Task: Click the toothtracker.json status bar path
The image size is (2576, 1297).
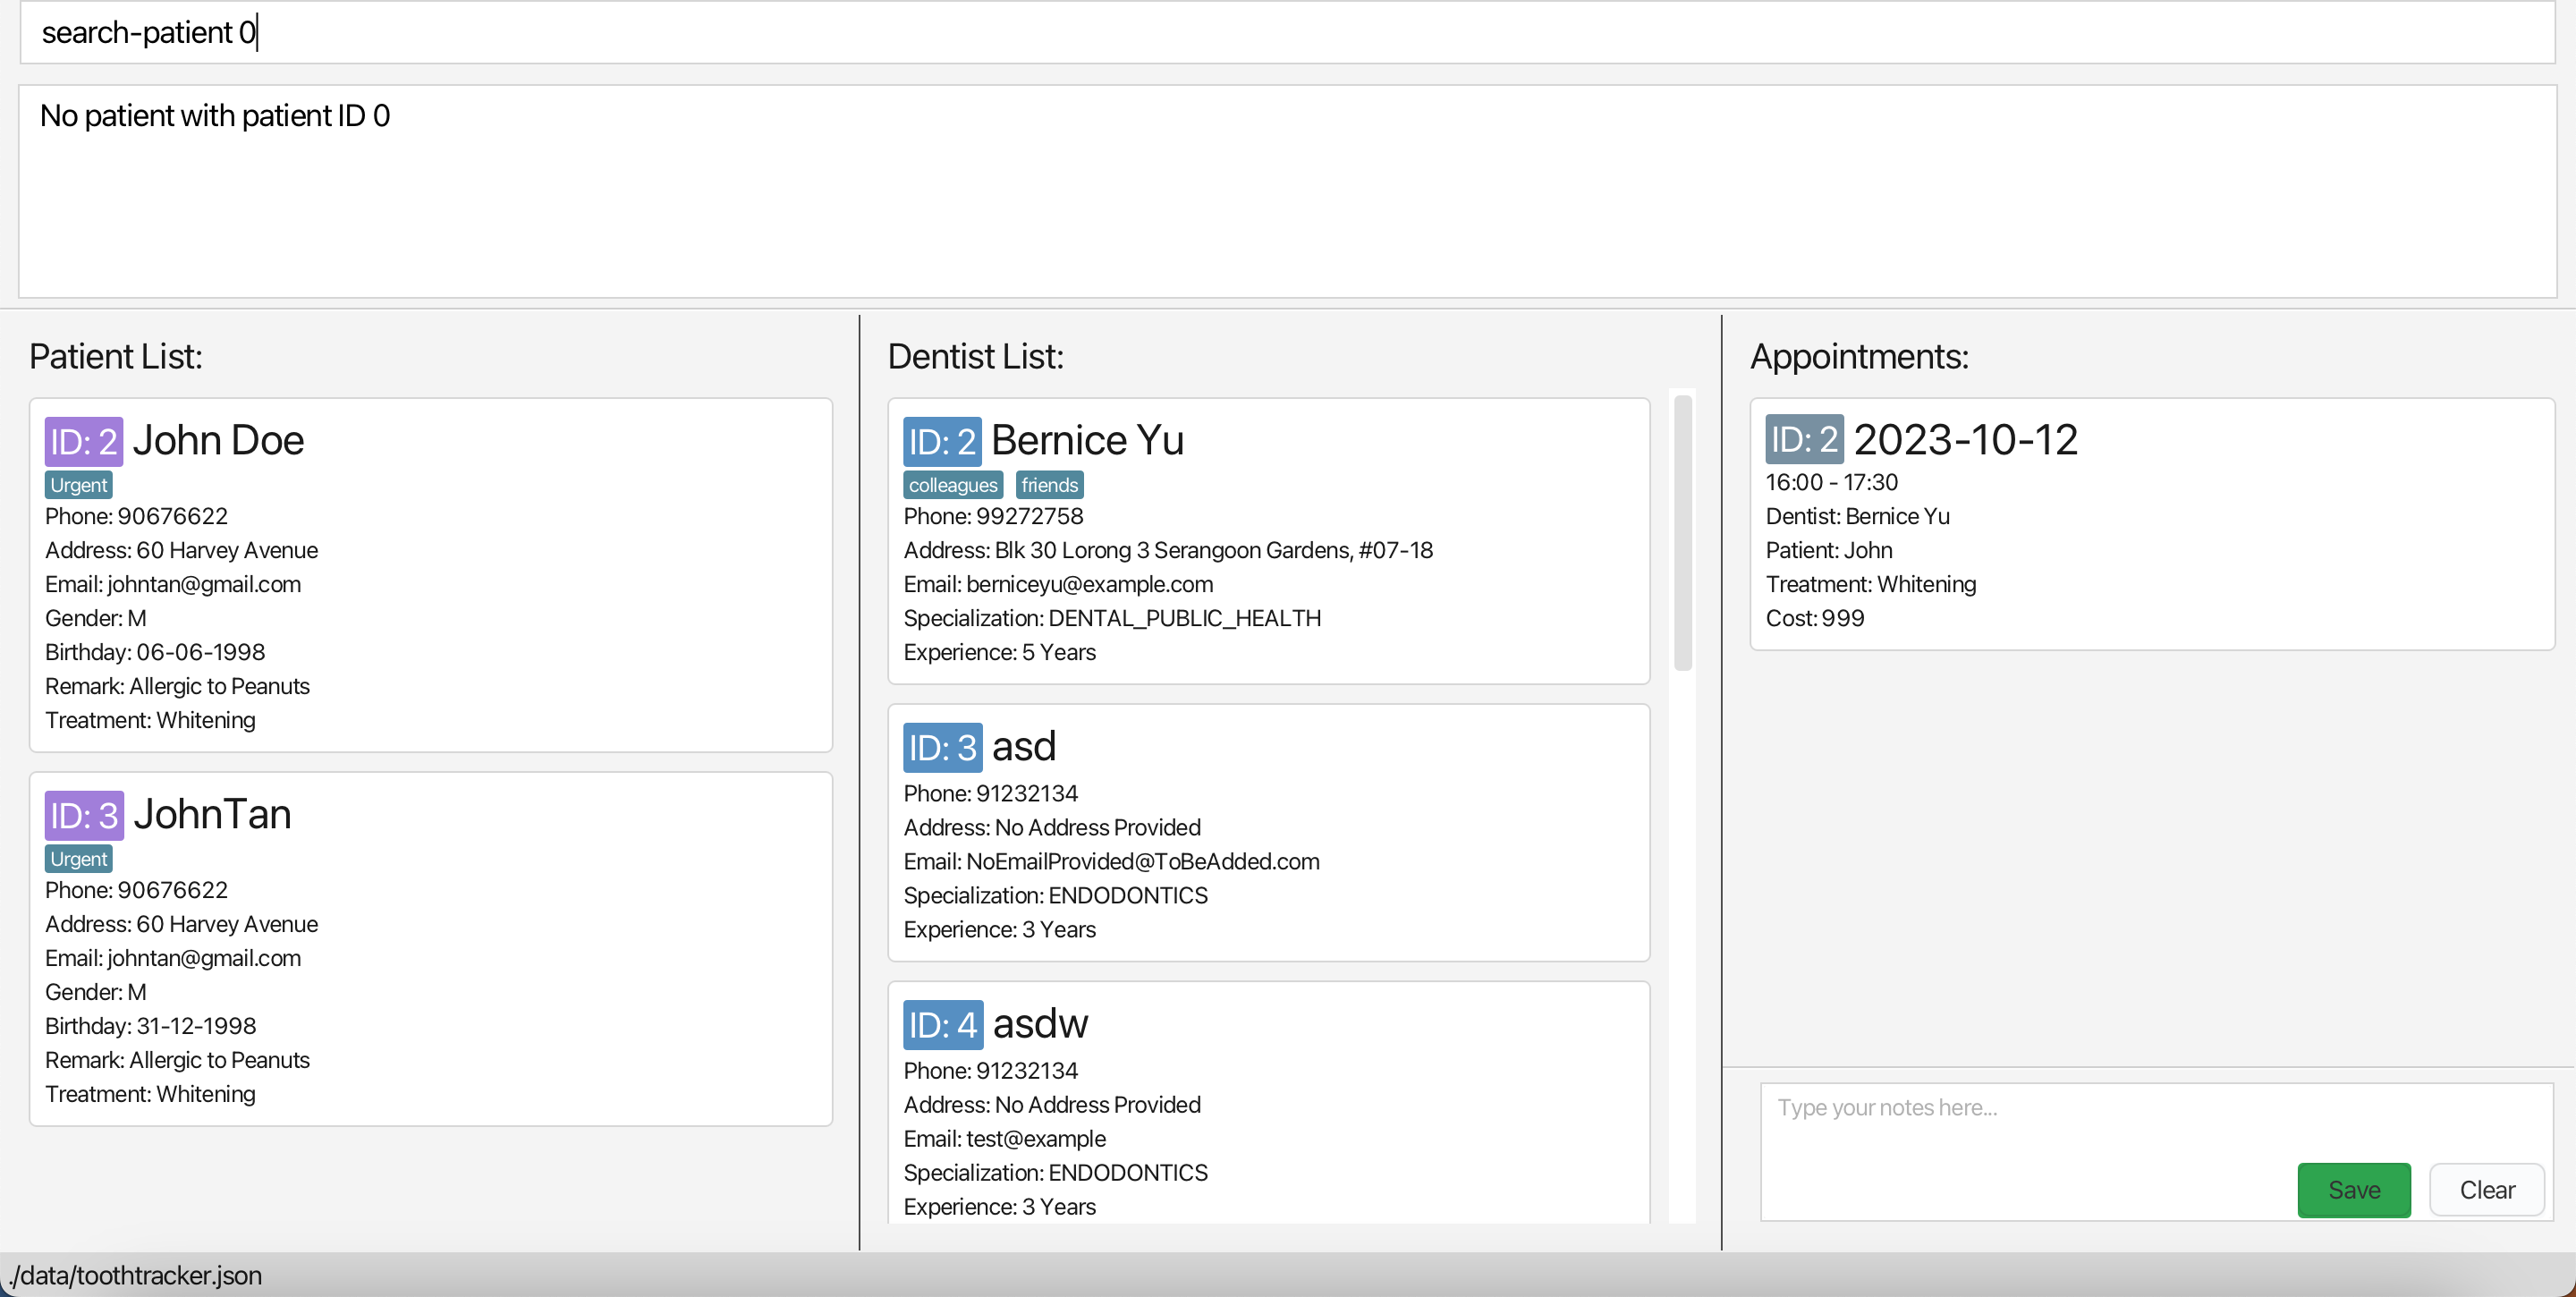Action: pos(136,1275)
